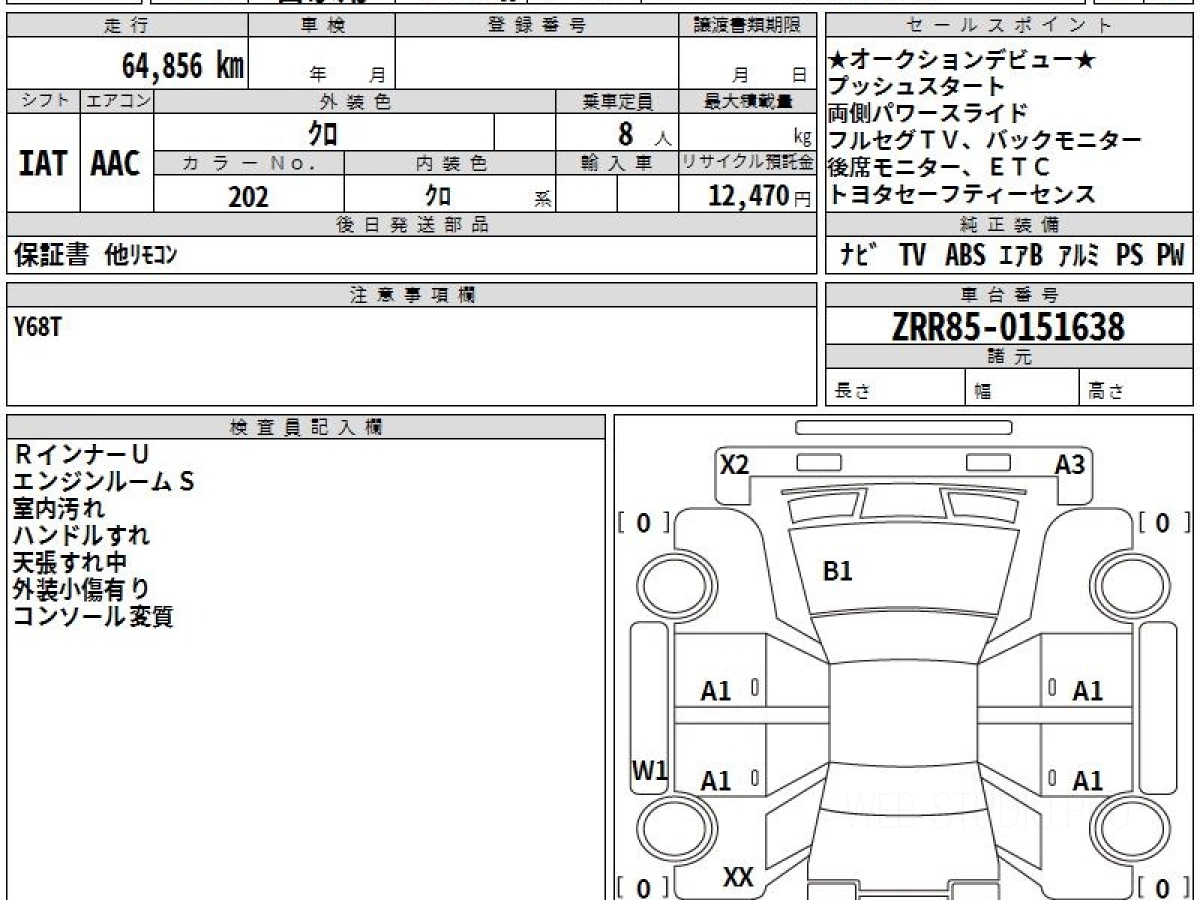Click the ハンドルすれ inspector note
Viewport: 1200px width, 900px height.
pyautogui.click(x=82, y=536)
